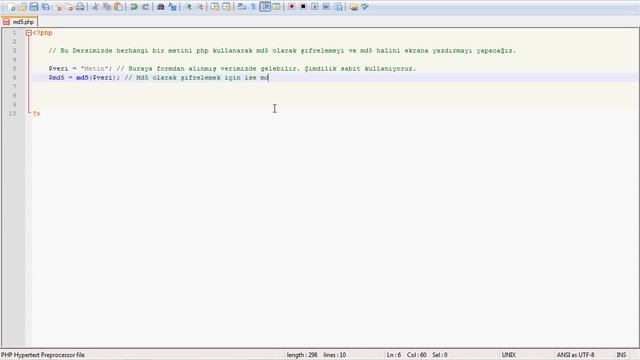Start macro recording with the red dot
This screenshot has width=640, height=360.
pos(291,7)
